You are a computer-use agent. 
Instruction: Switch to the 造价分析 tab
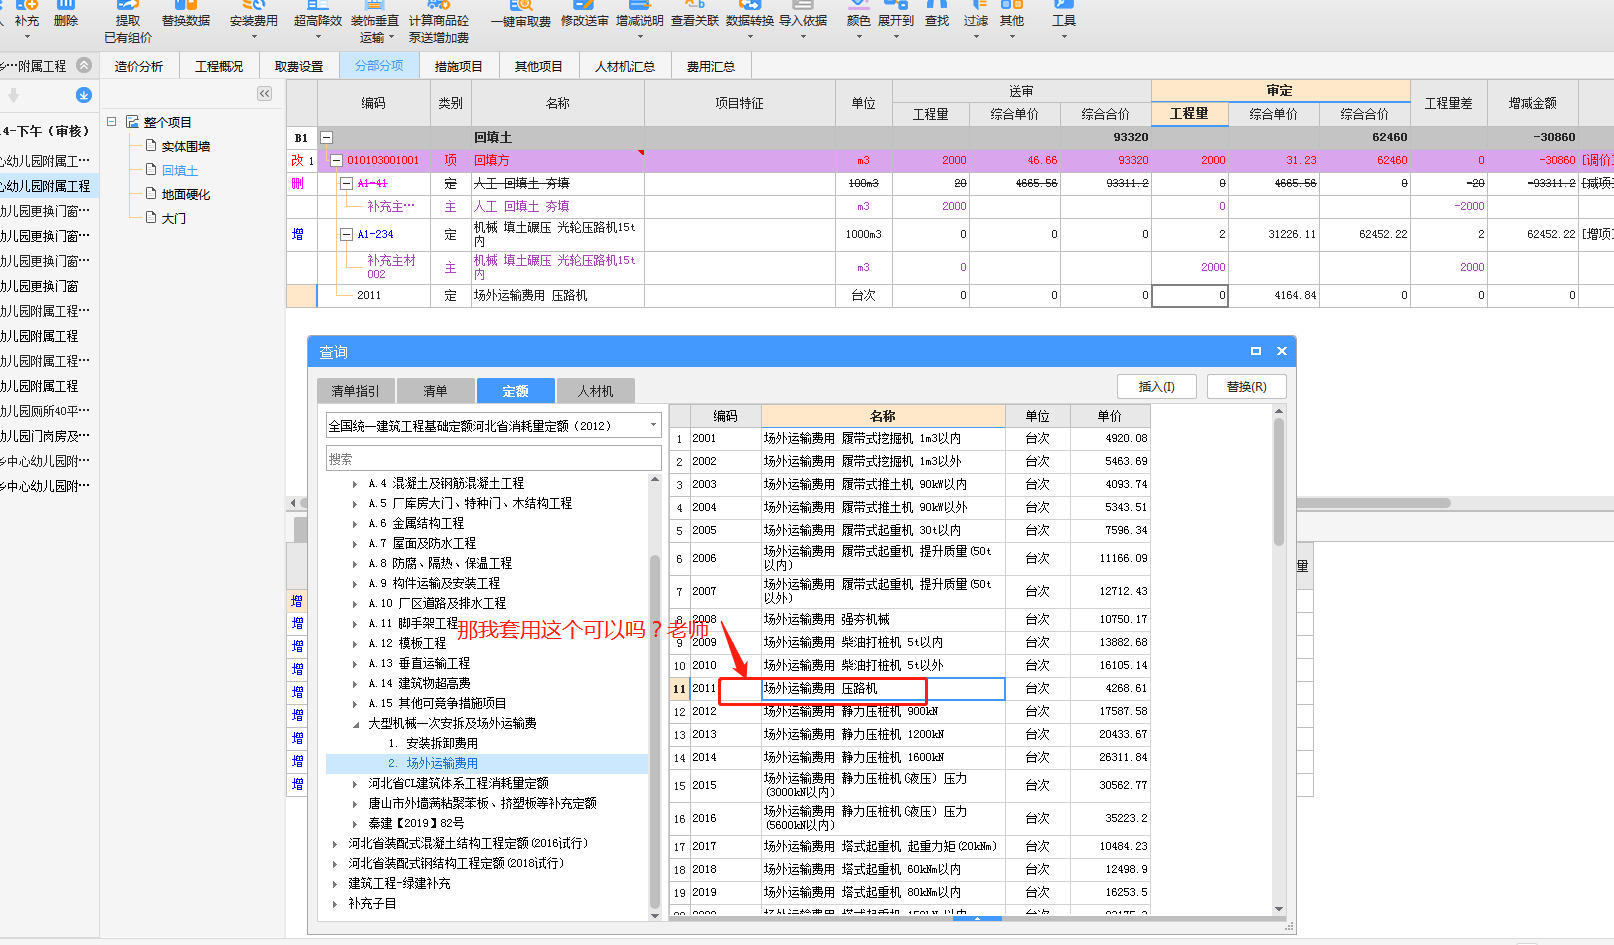(x=139, y=66)
